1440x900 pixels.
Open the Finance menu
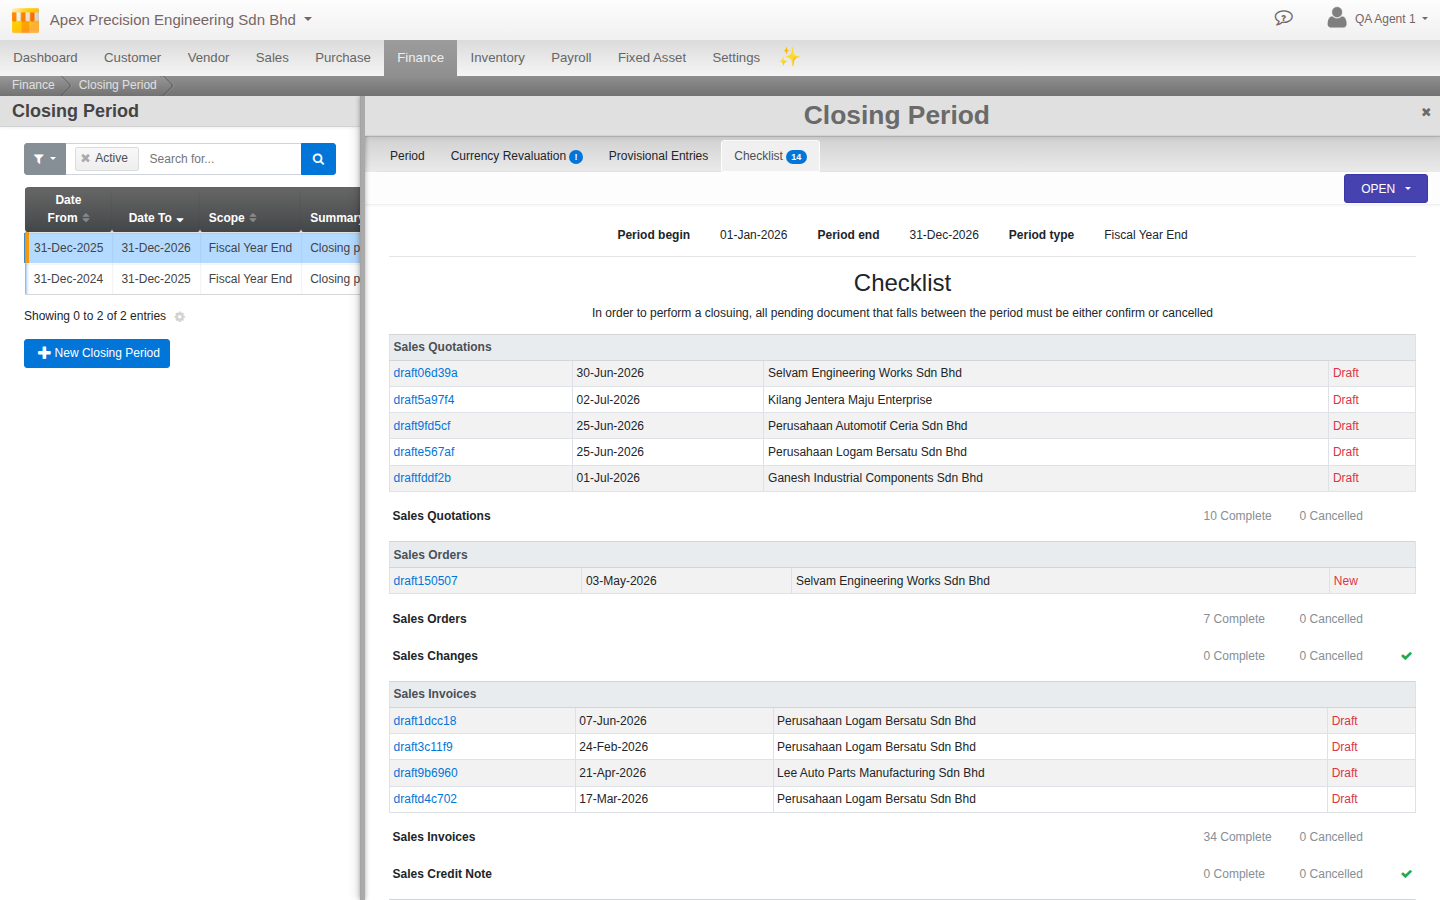coord(420,58)
